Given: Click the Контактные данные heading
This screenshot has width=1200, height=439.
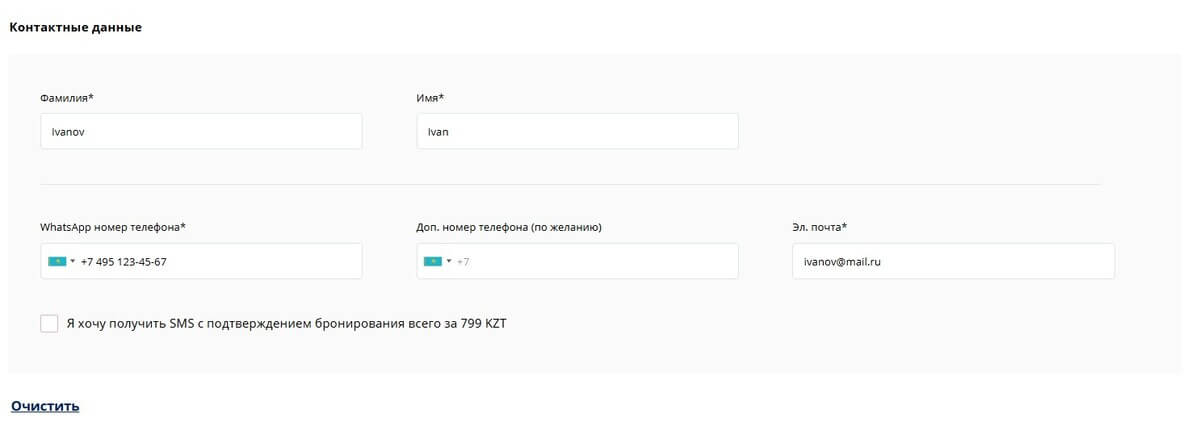Looking at the screenshot, I should (76, 27).
